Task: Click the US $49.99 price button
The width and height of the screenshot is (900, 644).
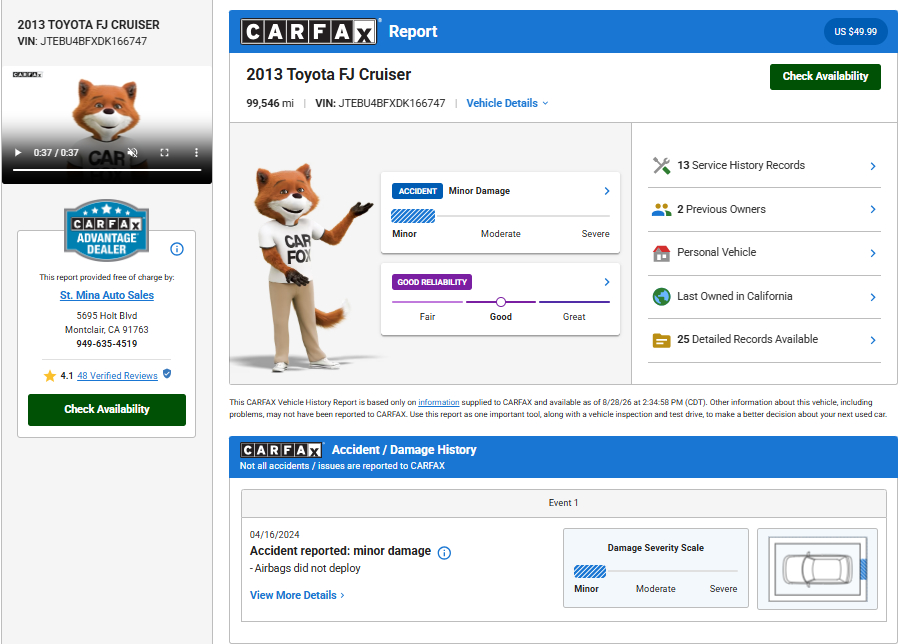Action: (x=855, y=32)
